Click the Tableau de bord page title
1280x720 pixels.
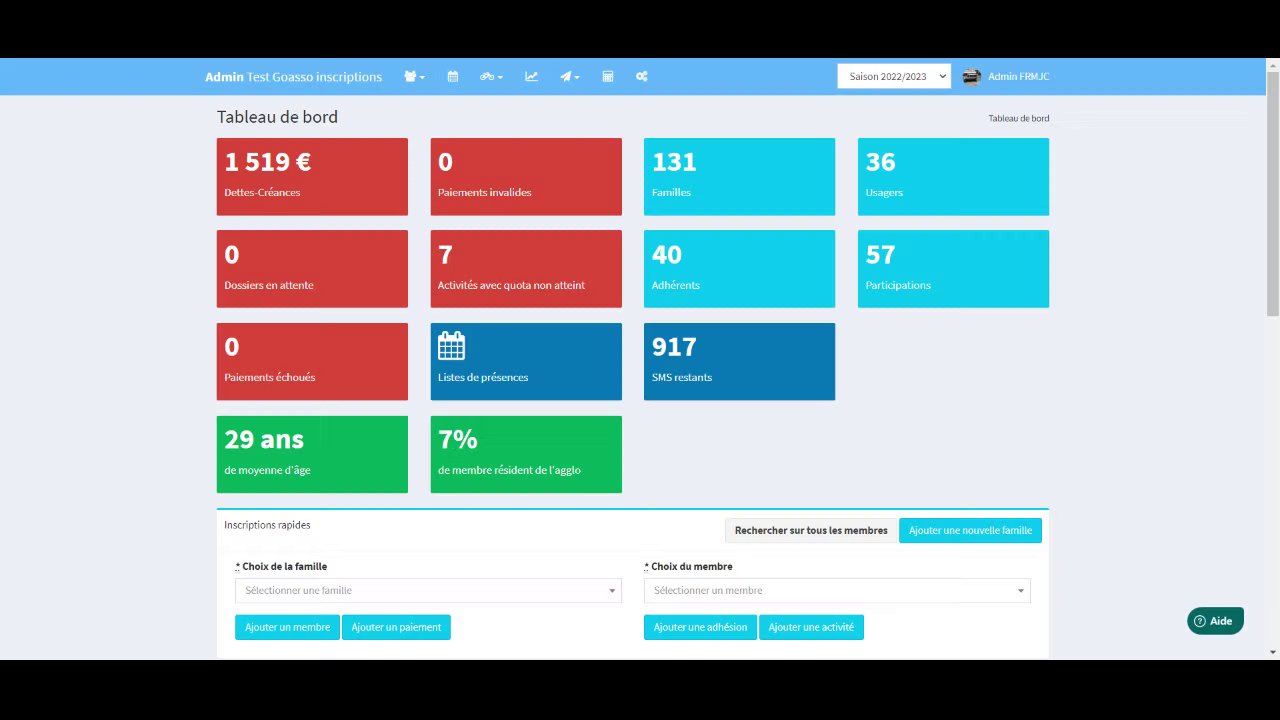(277, 117)
